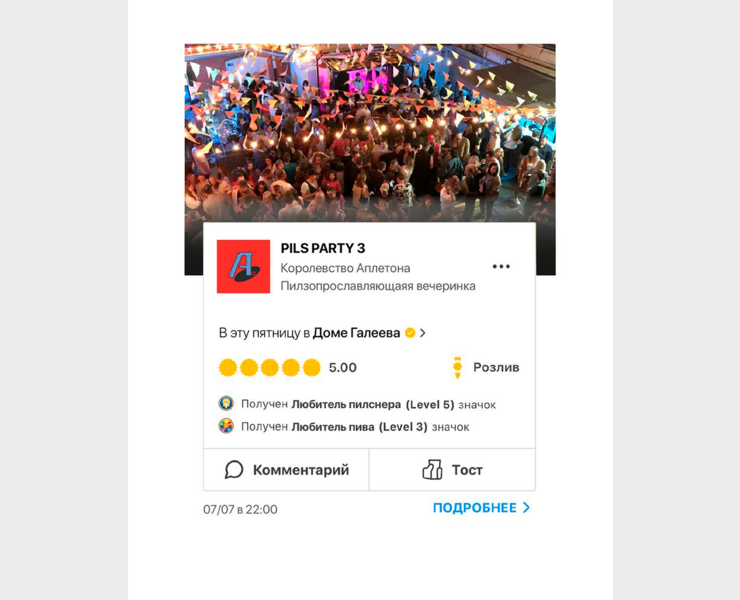Expand venue details with the chevron arrow
The width and height of the screenshot is (740, 600).
coord(423,333)
